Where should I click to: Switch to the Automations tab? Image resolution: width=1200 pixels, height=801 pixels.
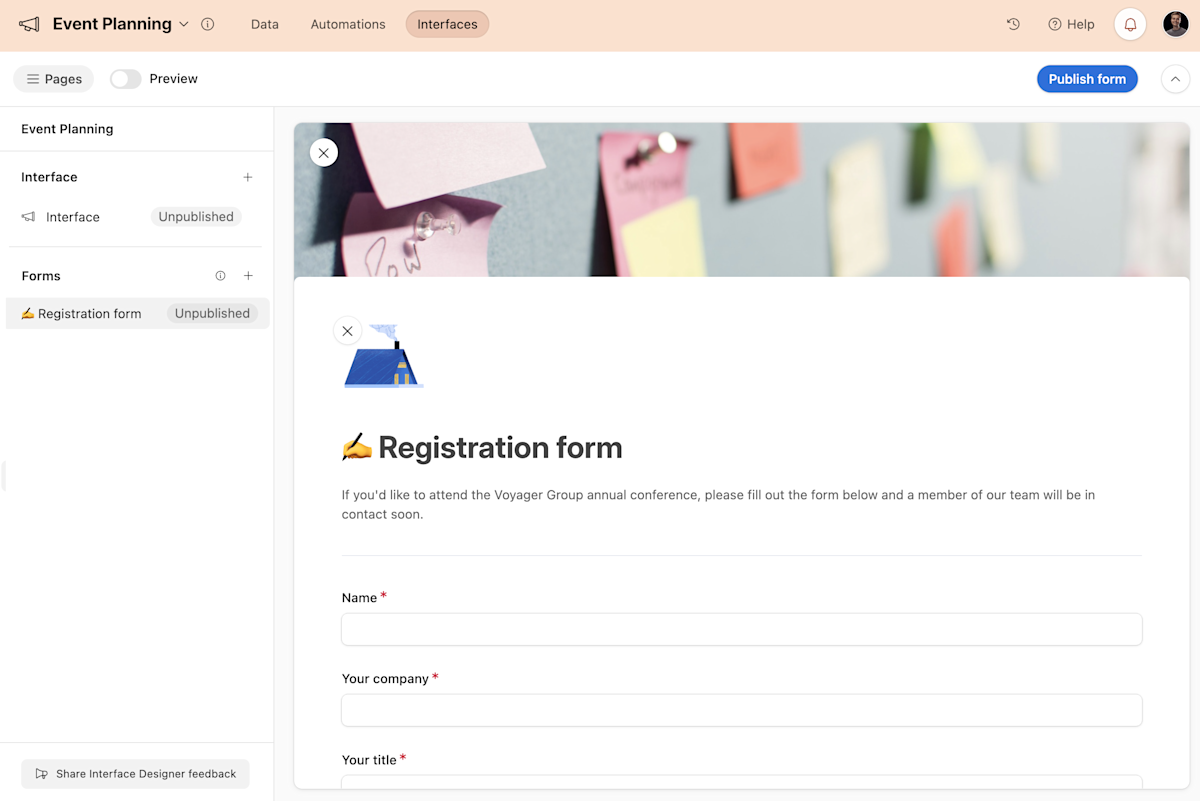pos(347,24)
